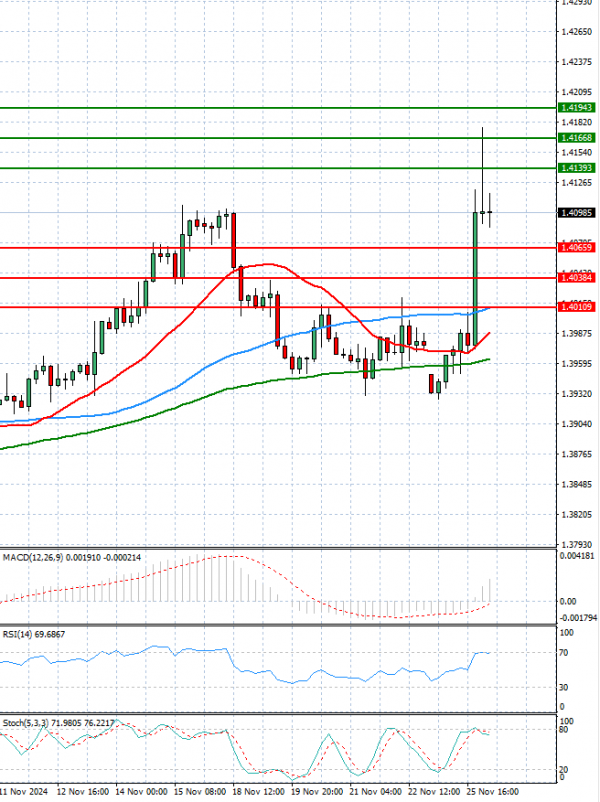Click the current price label 1.40985
This screenshot has width=600, height=802.
tap(576, 212)
